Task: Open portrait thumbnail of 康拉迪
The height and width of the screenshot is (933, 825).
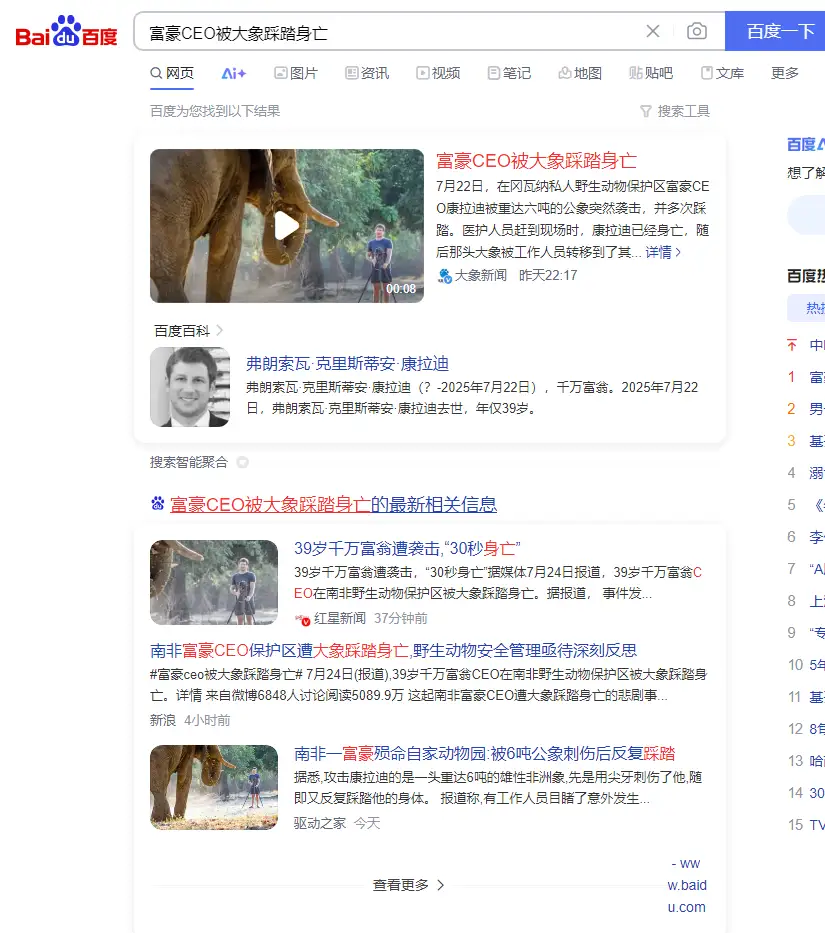Action: (190, 387)
